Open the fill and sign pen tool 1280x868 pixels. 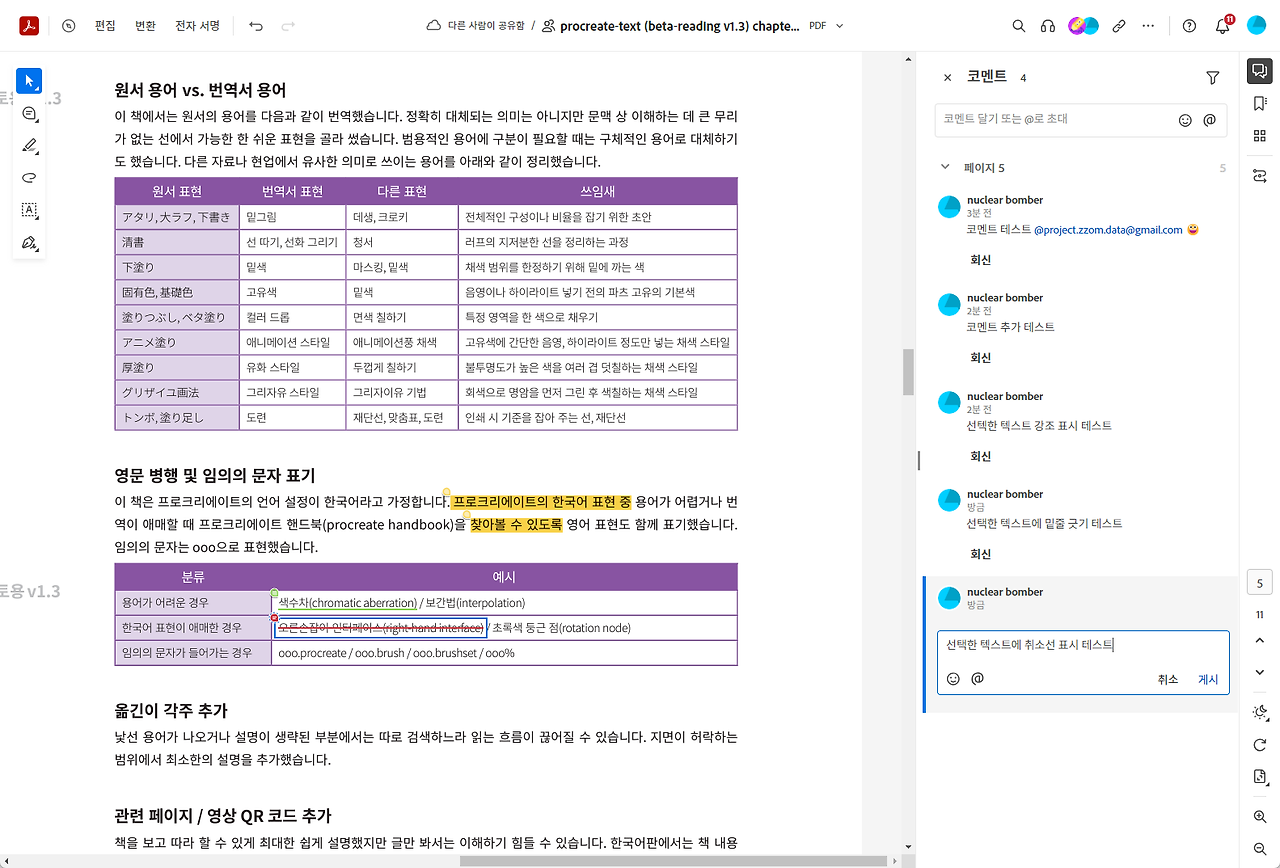pos(29,243)
